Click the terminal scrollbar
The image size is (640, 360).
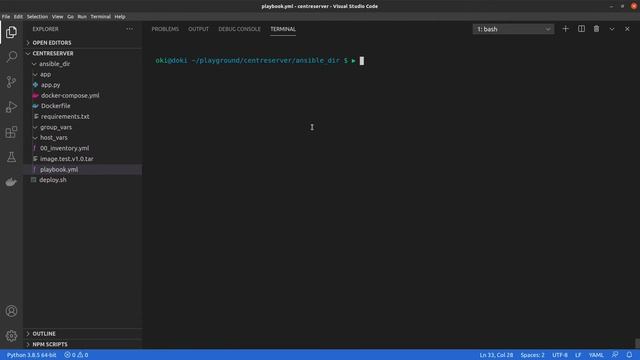[x=637, y=343]
